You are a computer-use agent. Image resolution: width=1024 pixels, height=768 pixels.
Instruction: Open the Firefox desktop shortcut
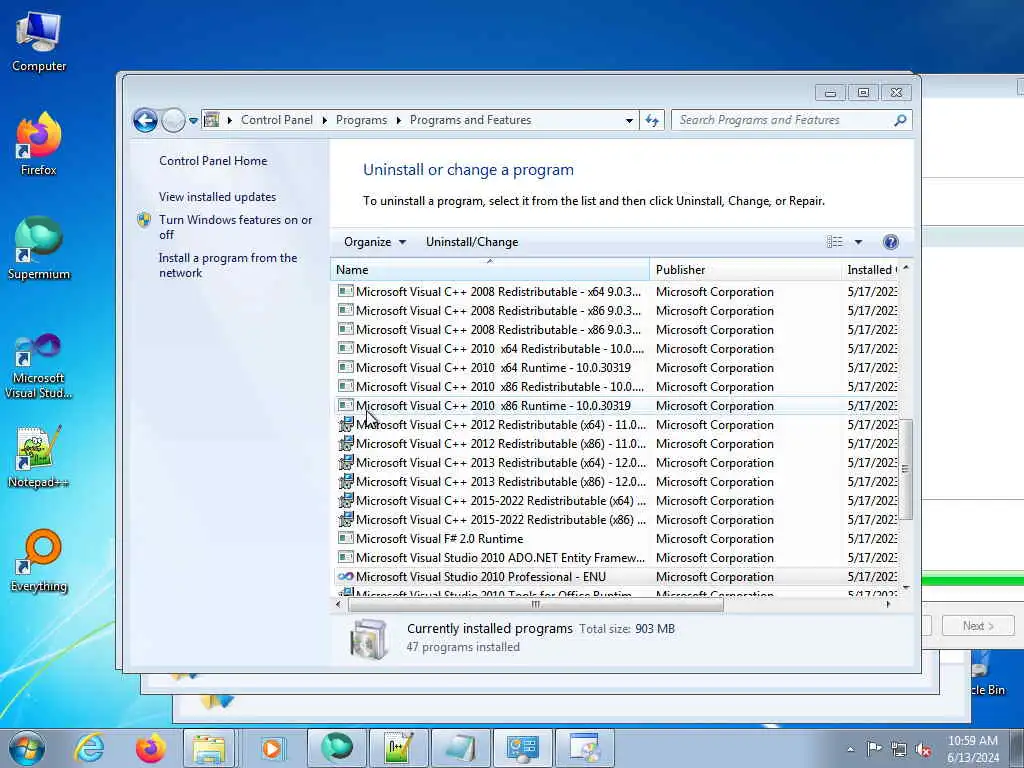point(39,144)
